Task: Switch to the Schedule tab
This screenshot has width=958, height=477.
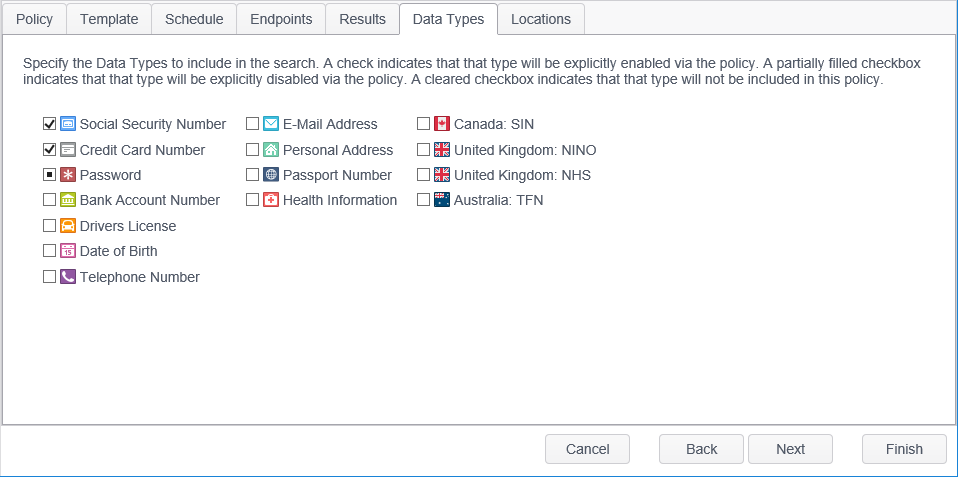Action: click(x=194, y=19)
